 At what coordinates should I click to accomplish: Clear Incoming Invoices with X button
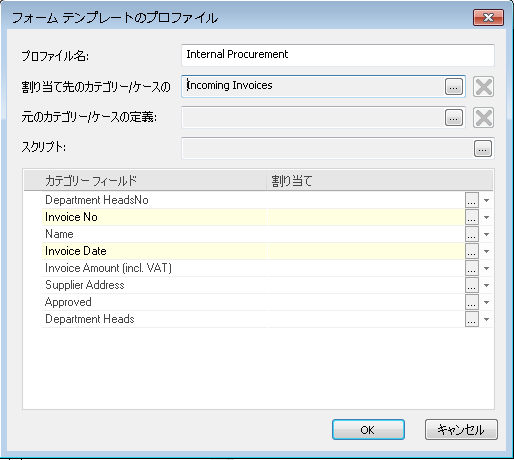tap(483, 87)
